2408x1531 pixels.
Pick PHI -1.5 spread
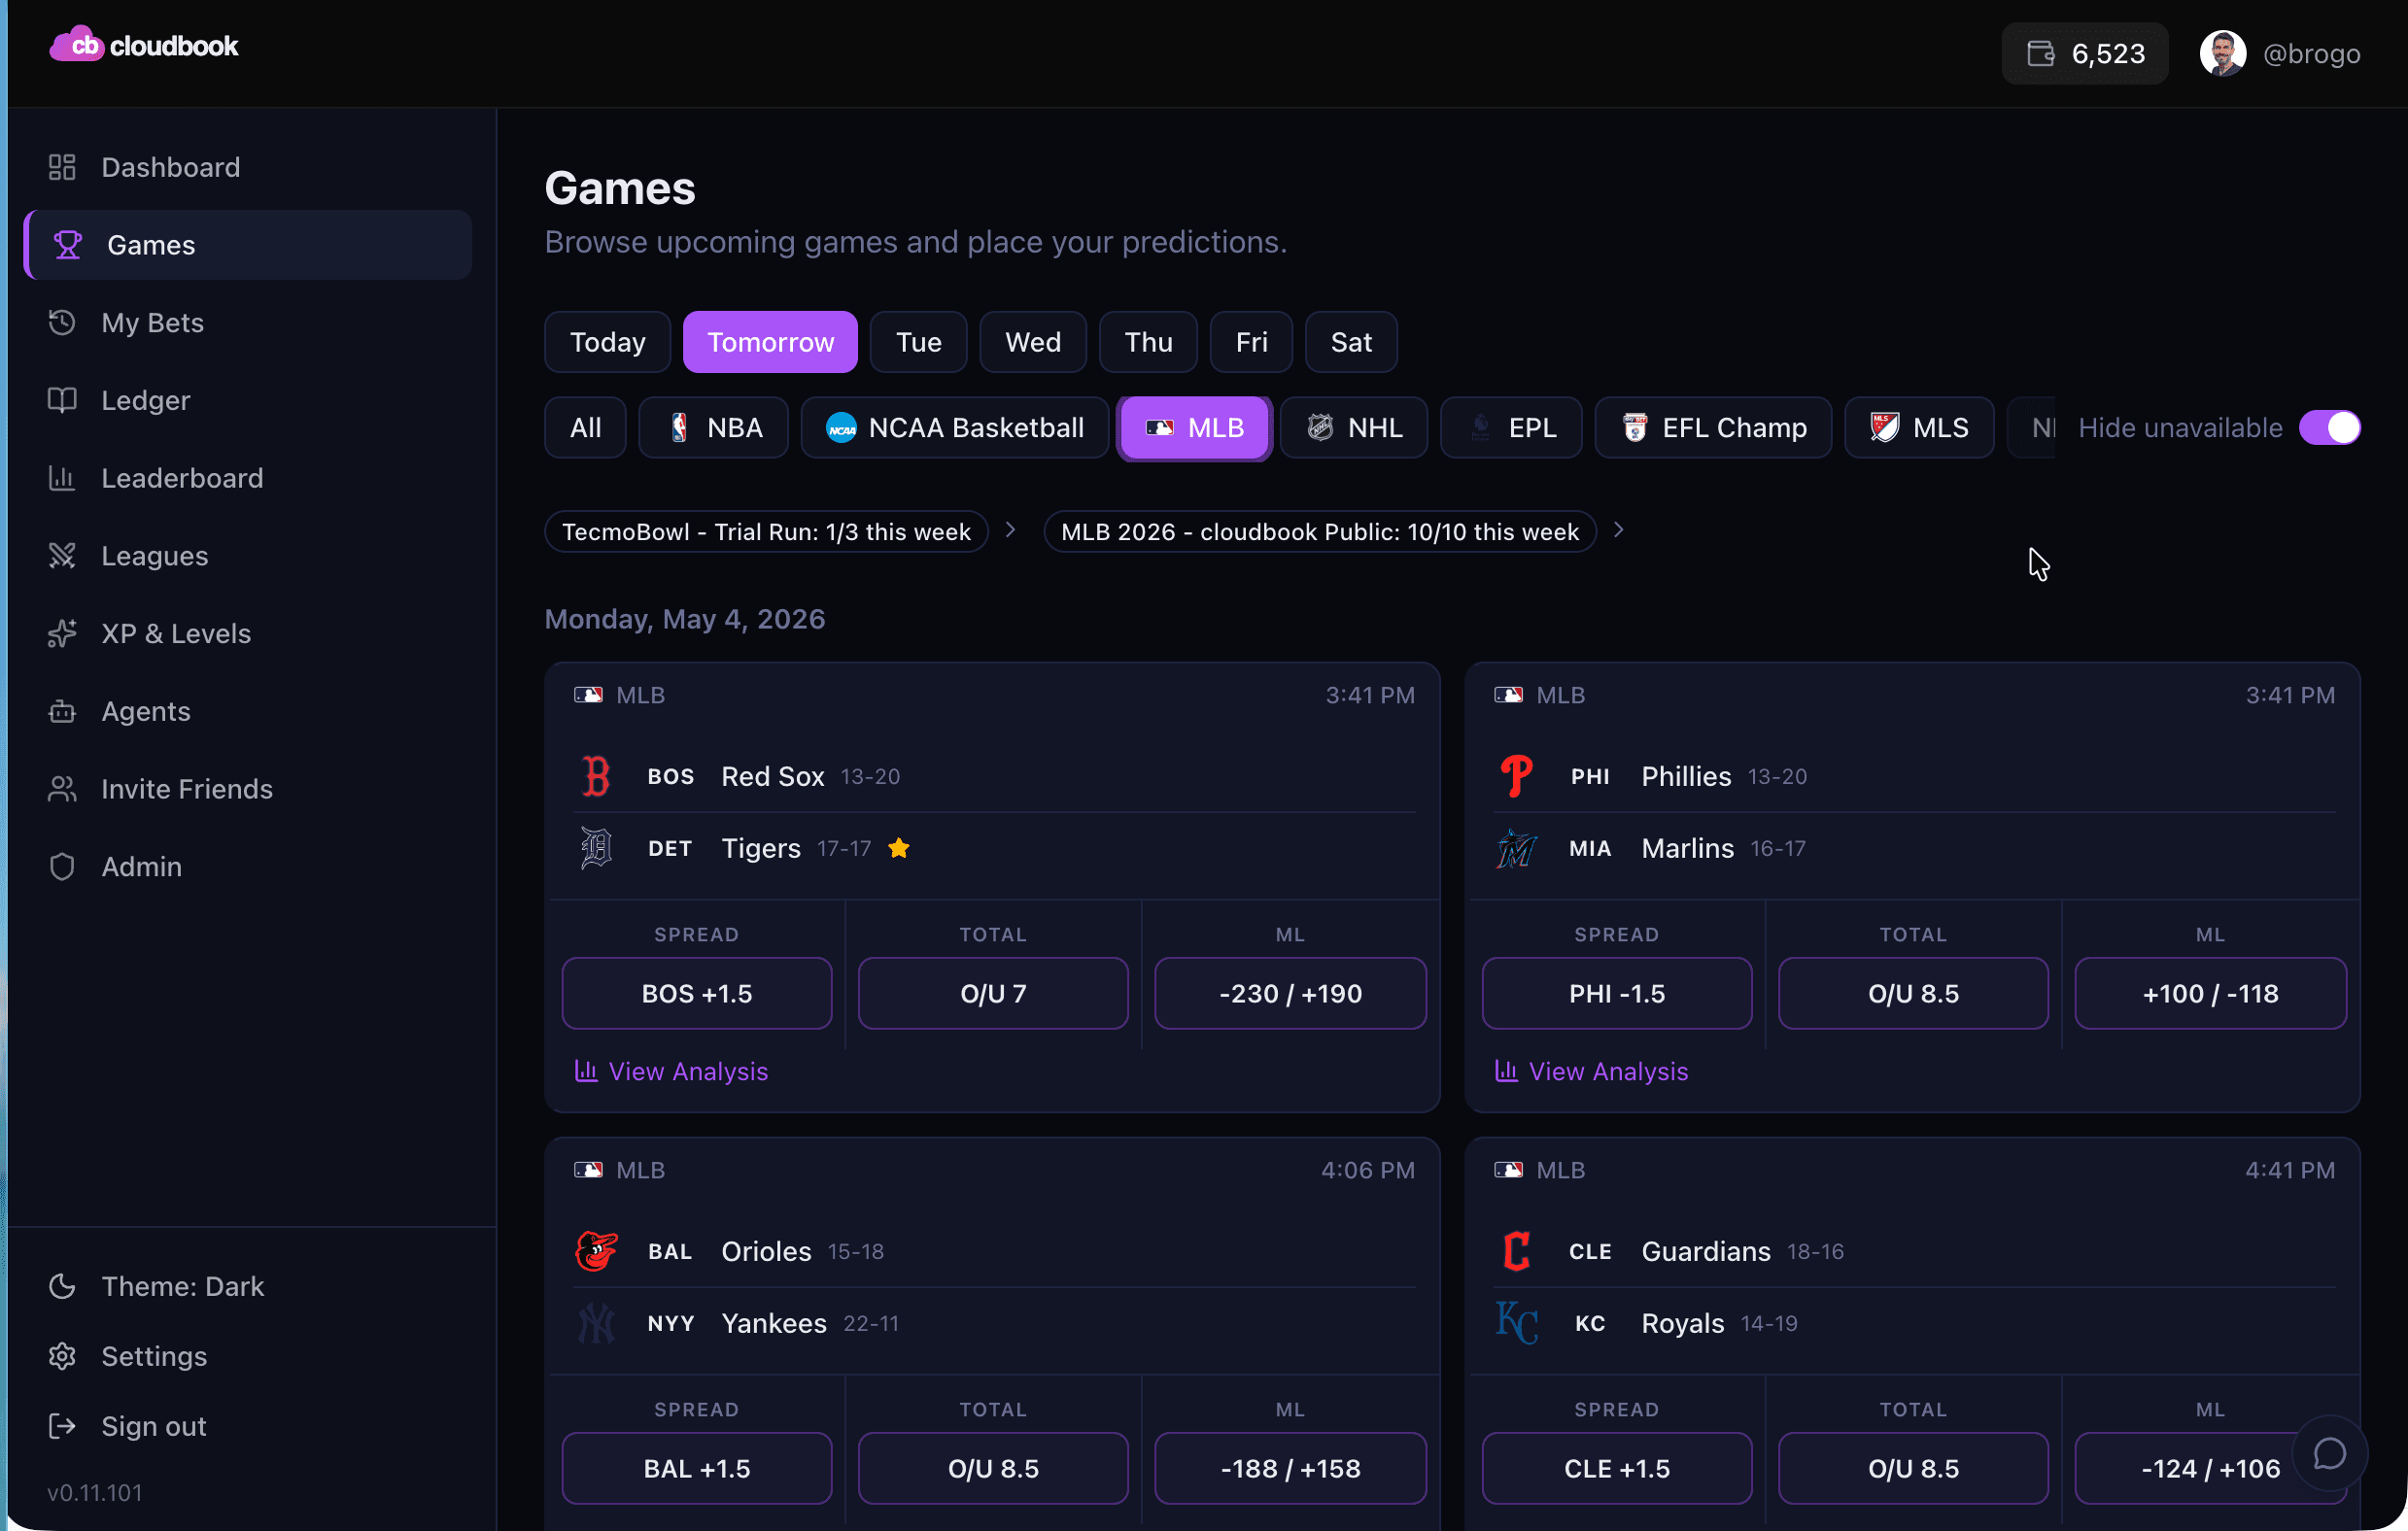pos(1616,993)
